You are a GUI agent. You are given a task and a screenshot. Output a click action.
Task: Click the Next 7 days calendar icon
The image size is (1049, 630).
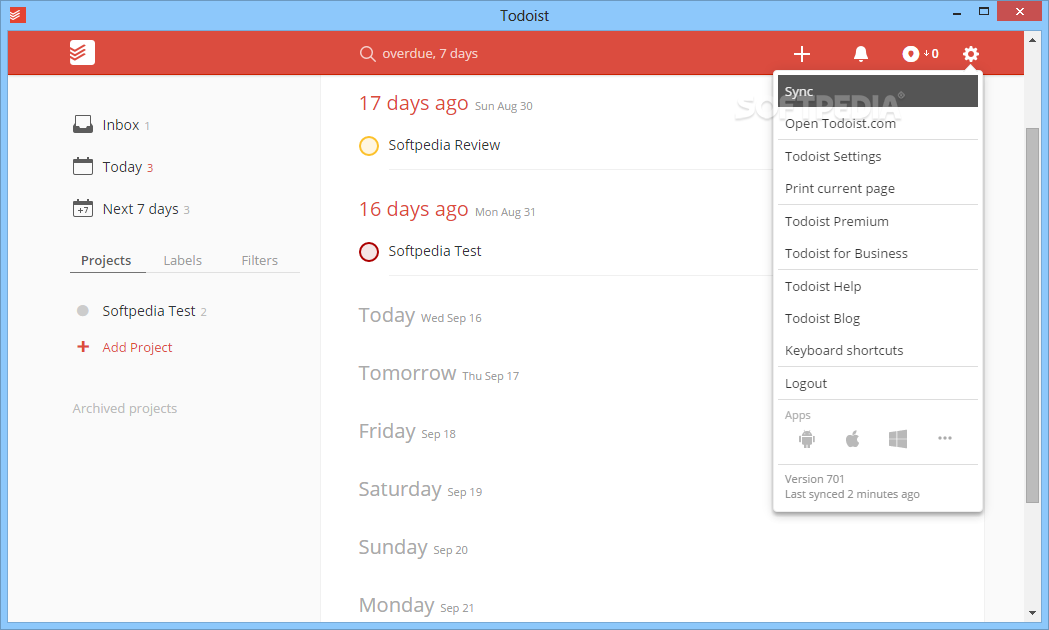click(83, 208)
